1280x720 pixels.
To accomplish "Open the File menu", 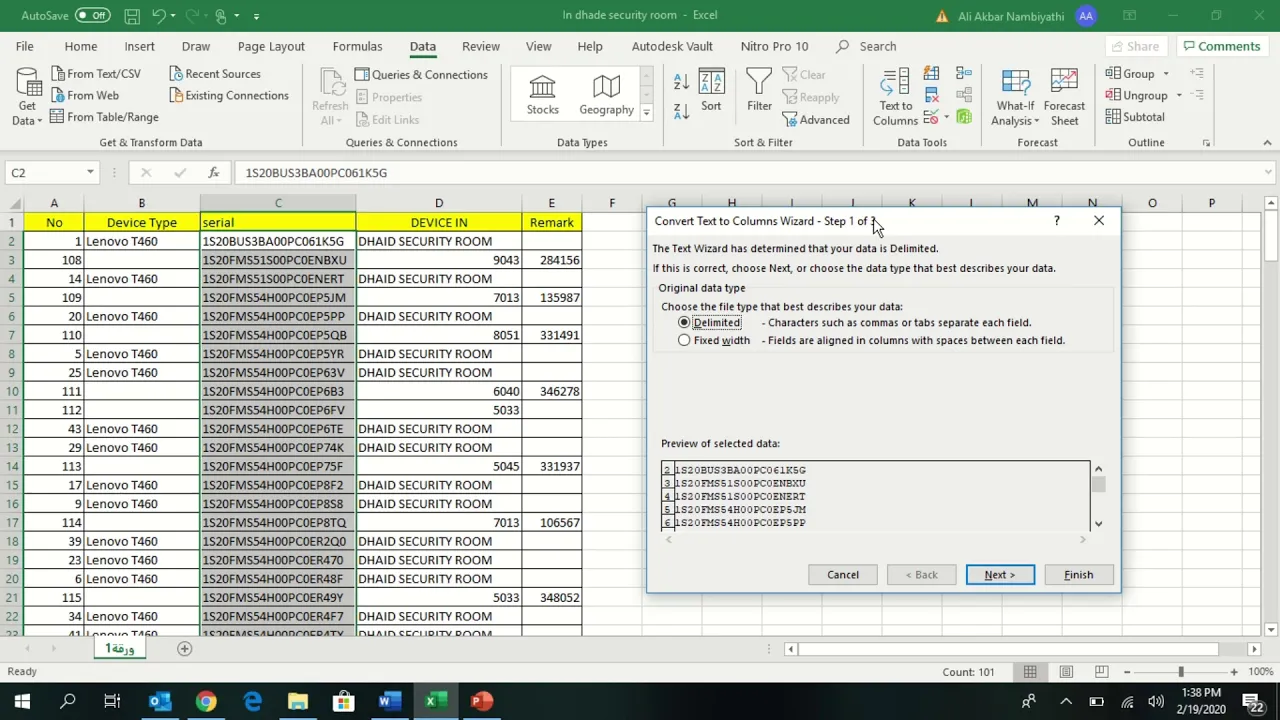I will point(25,46).
